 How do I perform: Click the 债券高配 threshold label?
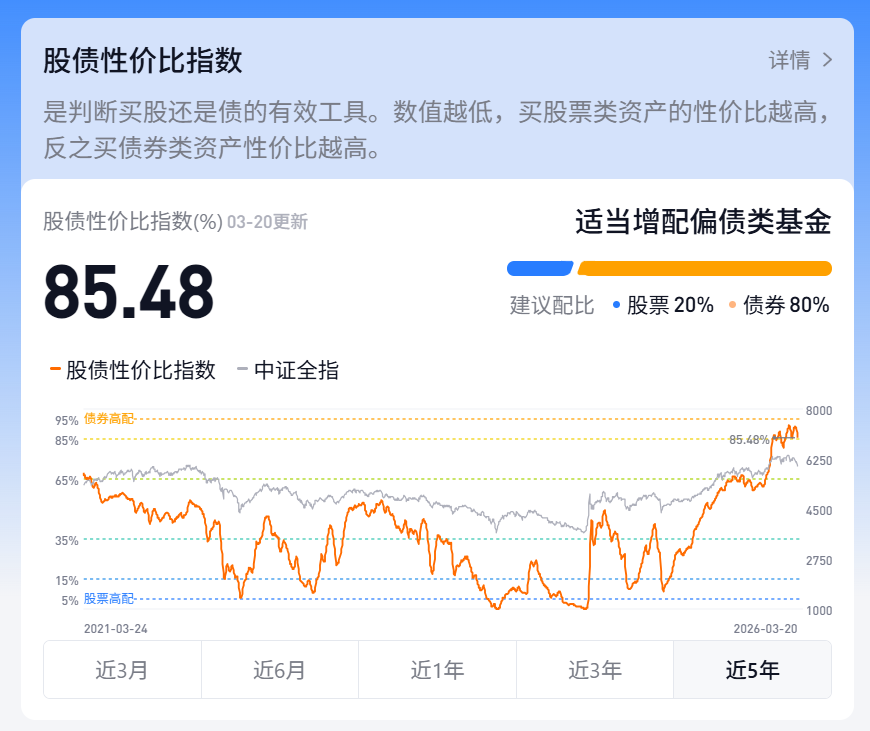tap(108, 418)
